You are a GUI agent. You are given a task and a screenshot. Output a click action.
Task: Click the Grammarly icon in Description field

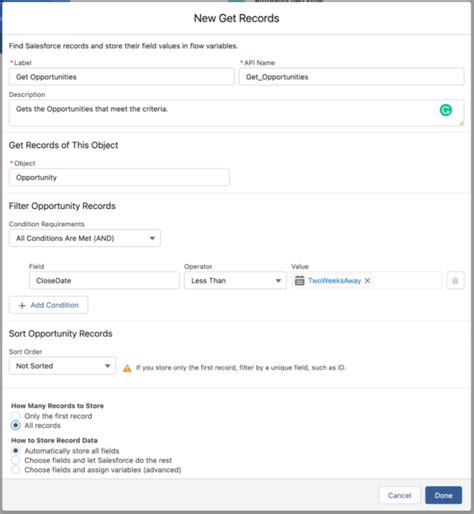(446, 110)
